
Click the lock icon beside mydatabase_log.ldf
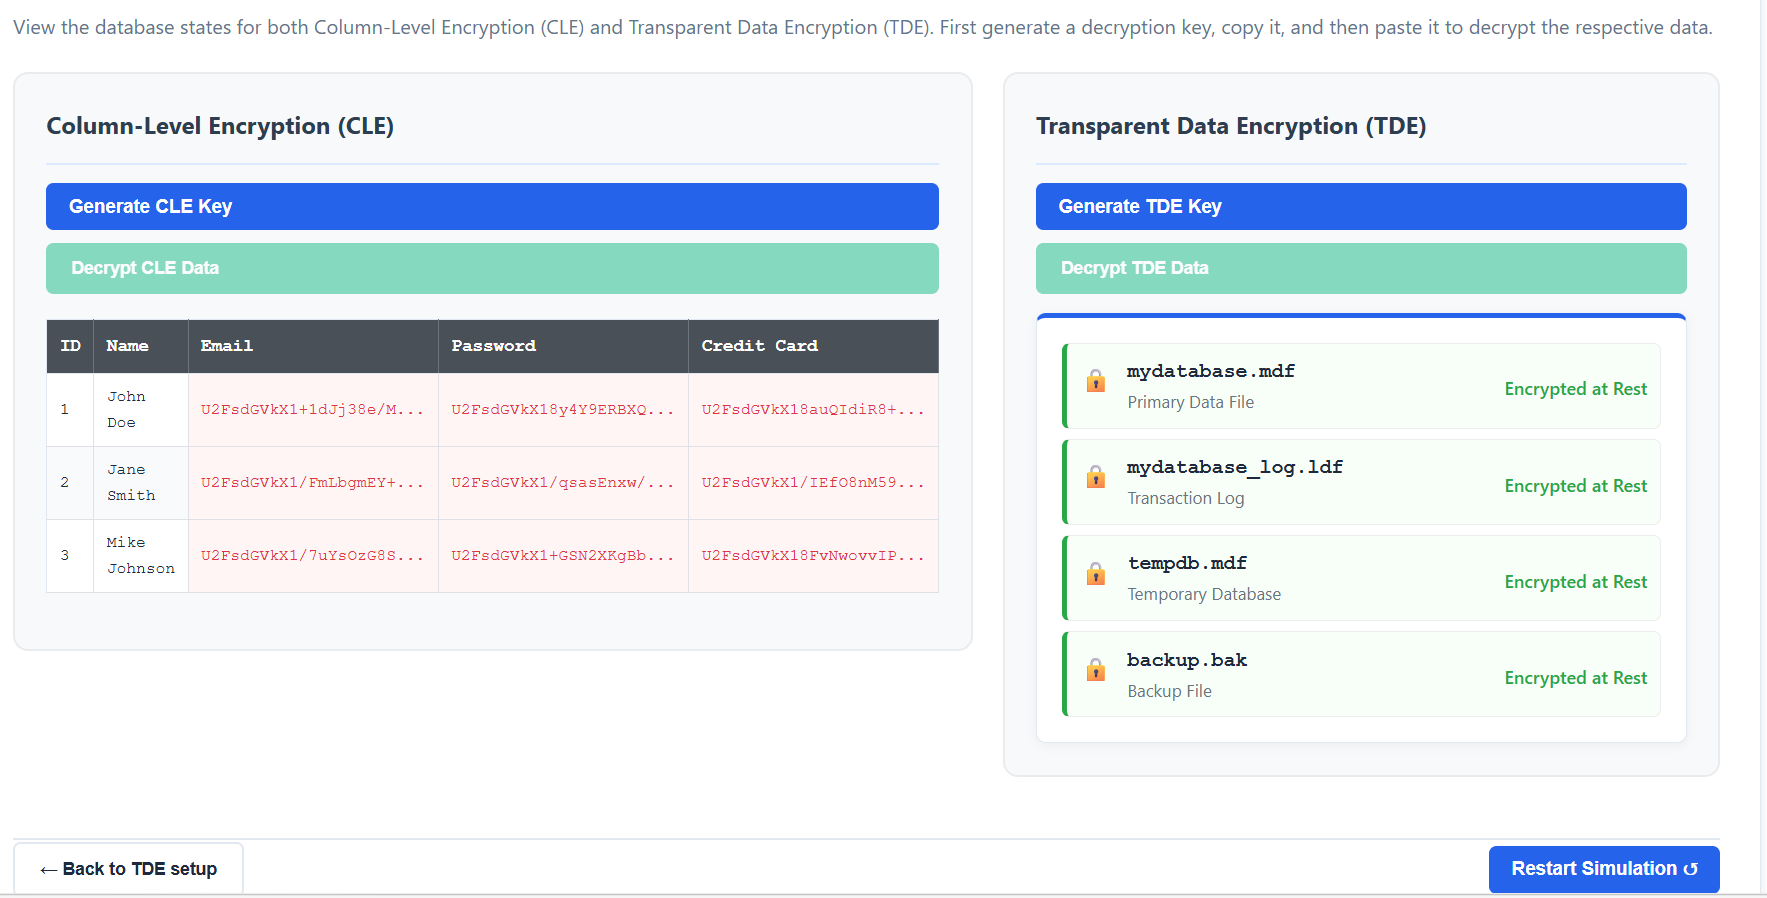pyautogui.click(x=1096, y=477)
